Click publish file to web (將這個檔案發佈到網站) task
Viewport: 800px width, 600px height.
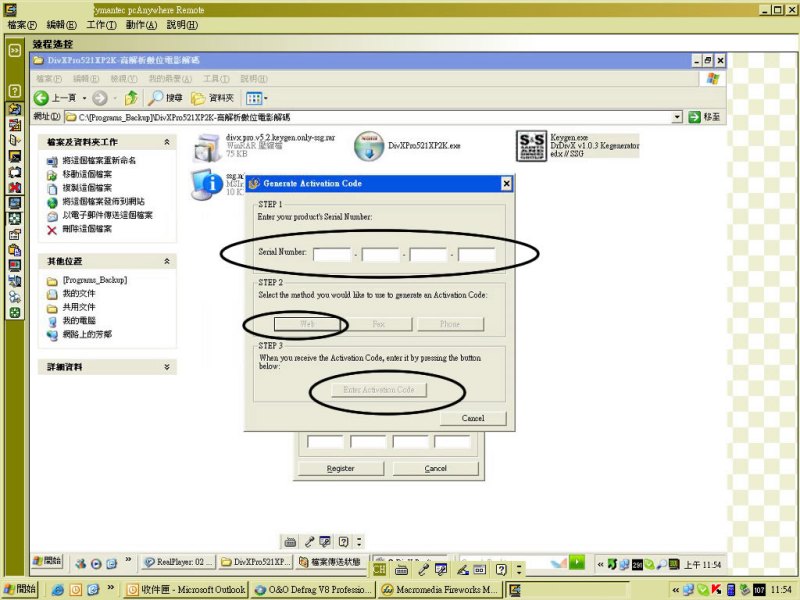click(x=103, y=202)
